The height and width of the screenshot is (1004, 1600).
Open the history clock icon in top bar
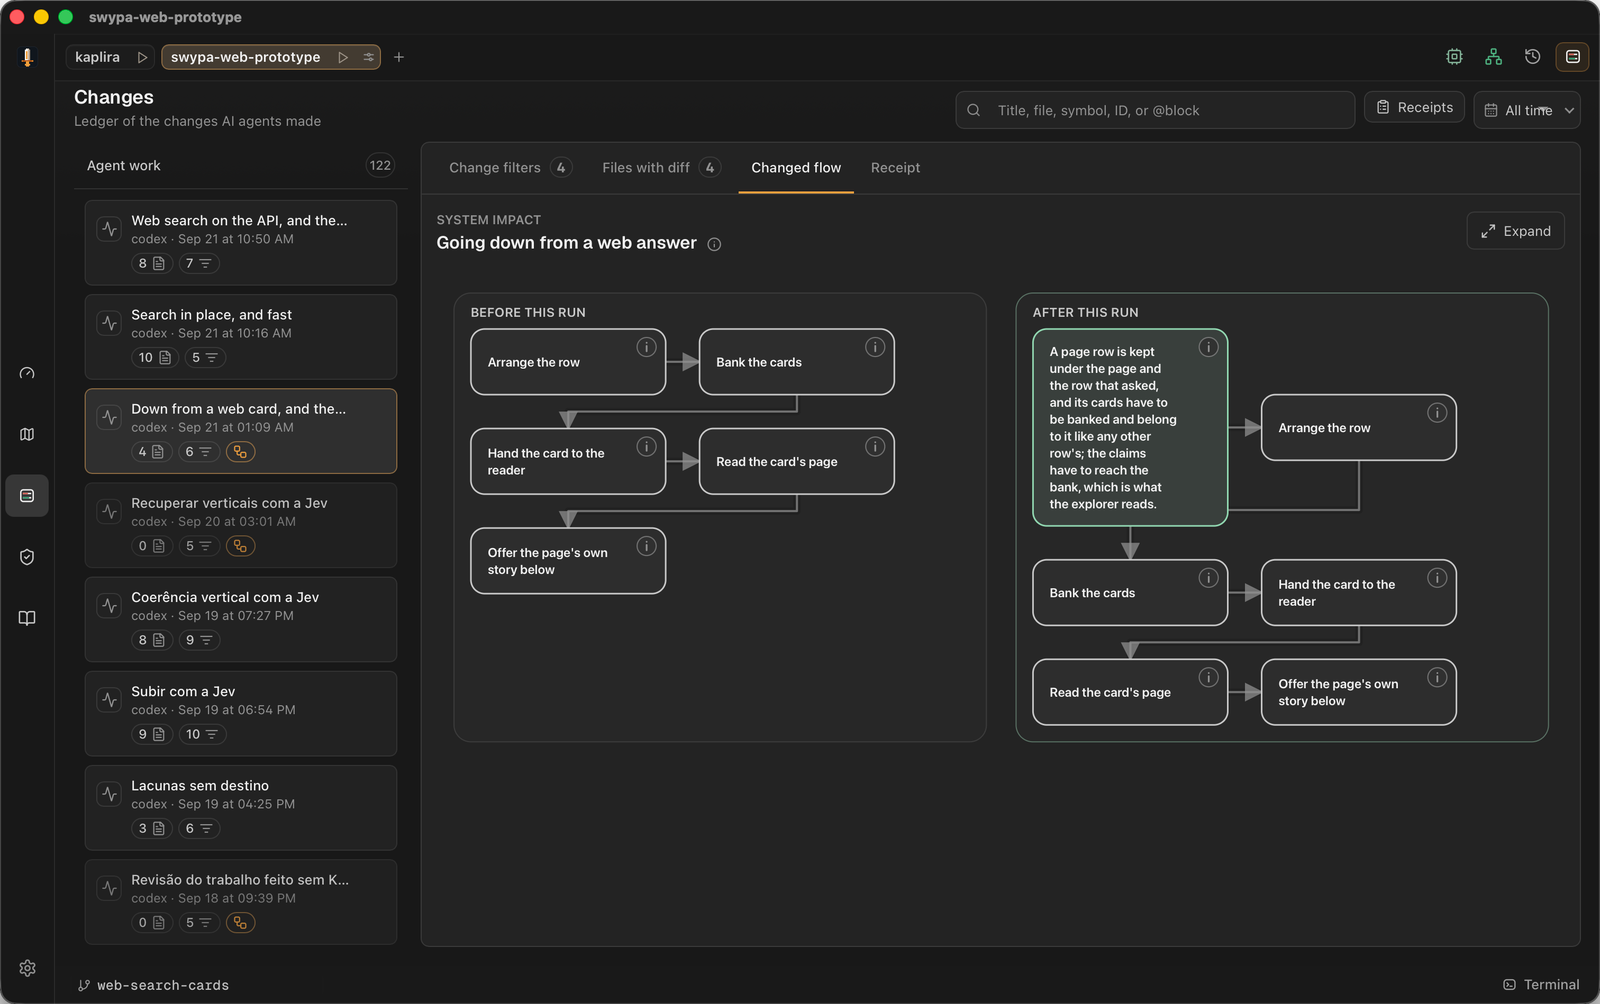tap(1532, 57)
